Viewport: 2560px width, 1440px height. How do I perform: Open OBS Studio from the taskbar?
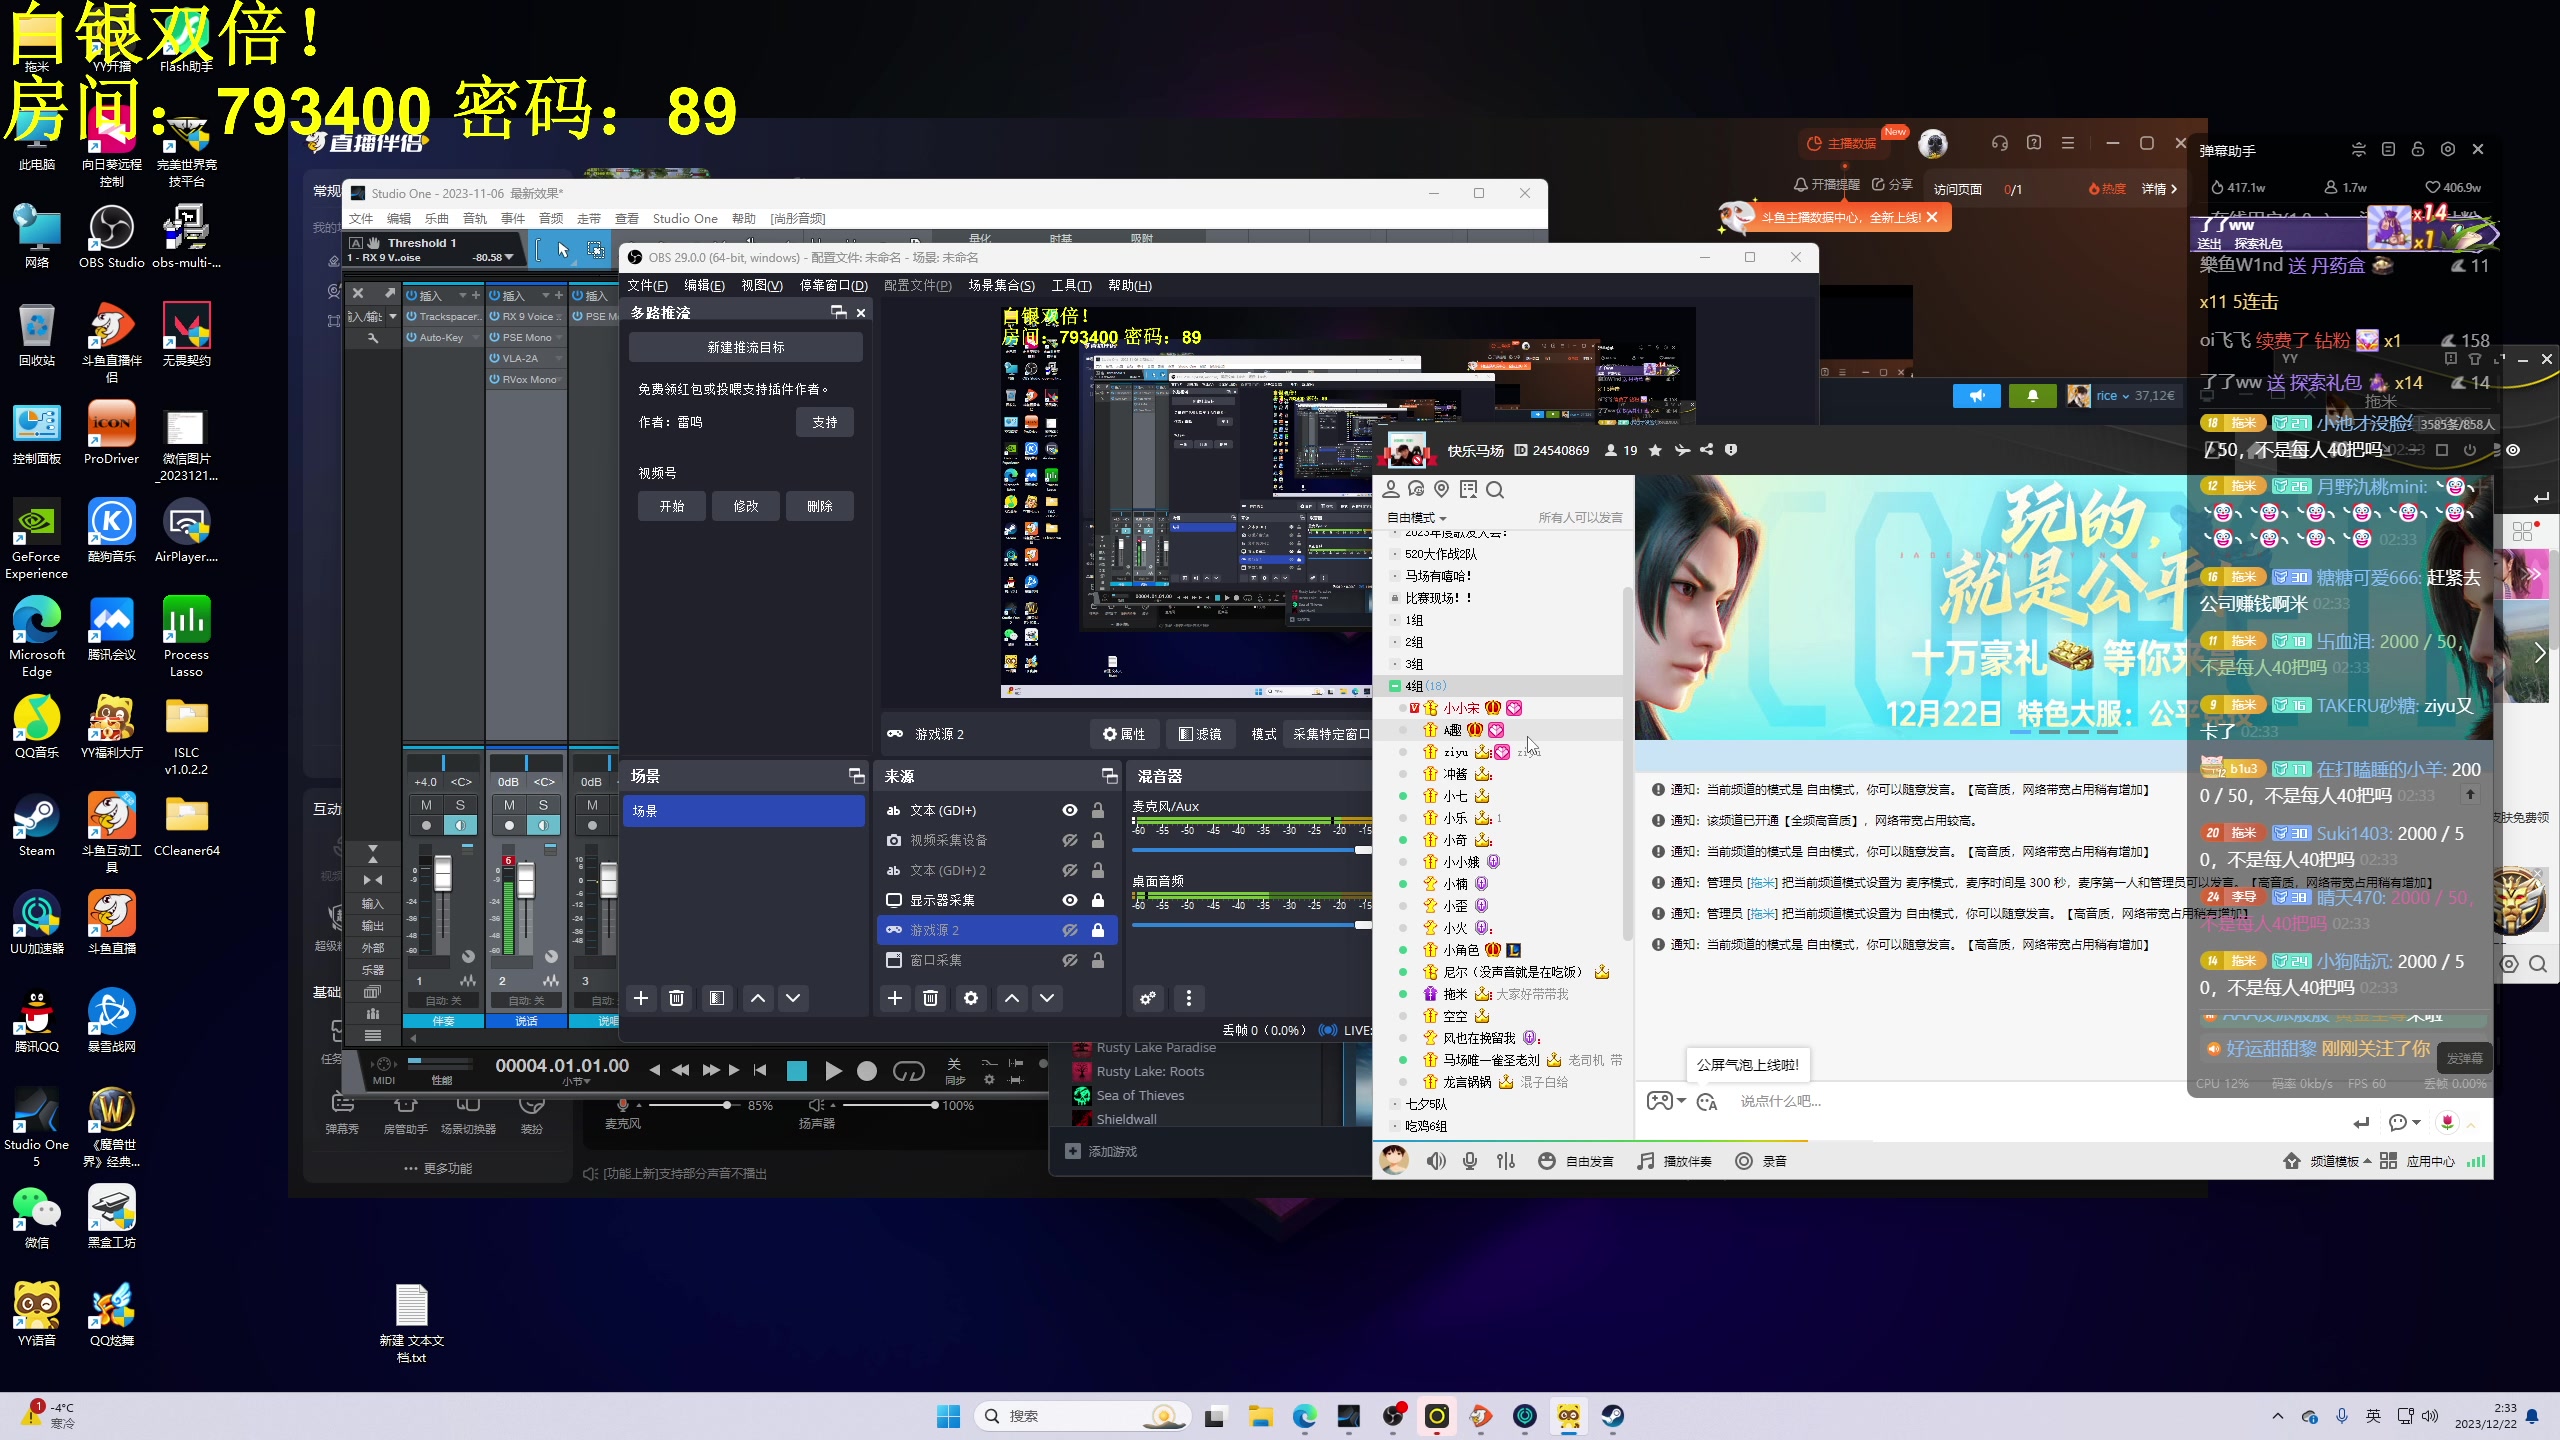tap(1393, 1416)
